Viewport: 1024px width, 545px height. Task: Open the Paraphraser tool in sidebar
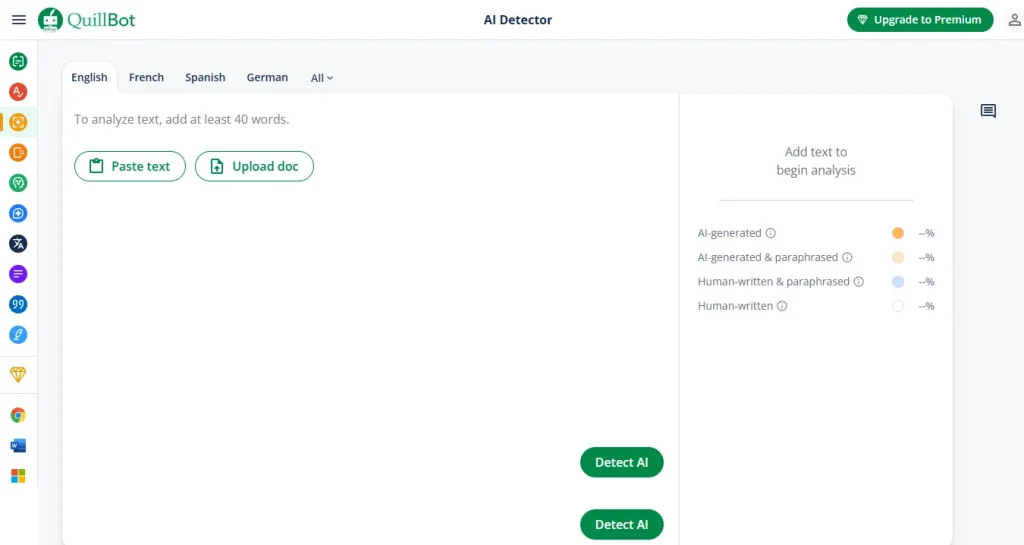[x=18, y=62]
